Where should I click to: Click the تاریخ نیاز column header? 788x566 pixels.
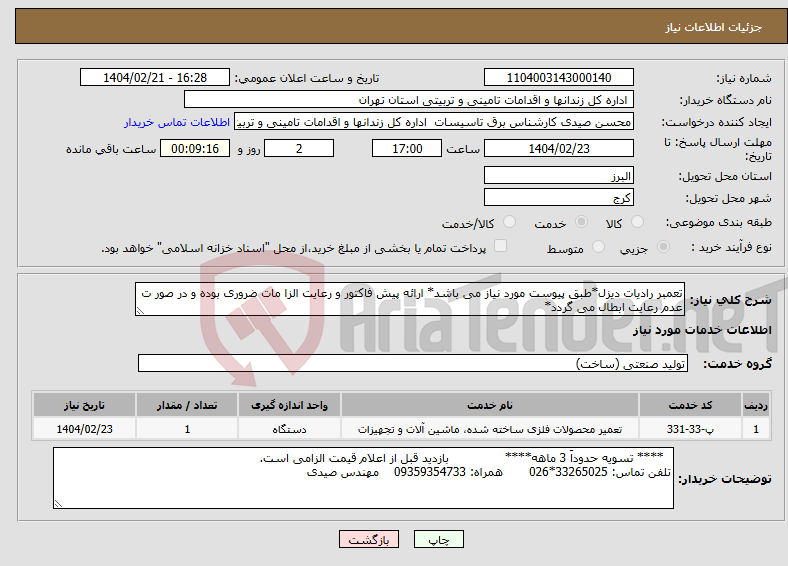[x=84, y=405]
